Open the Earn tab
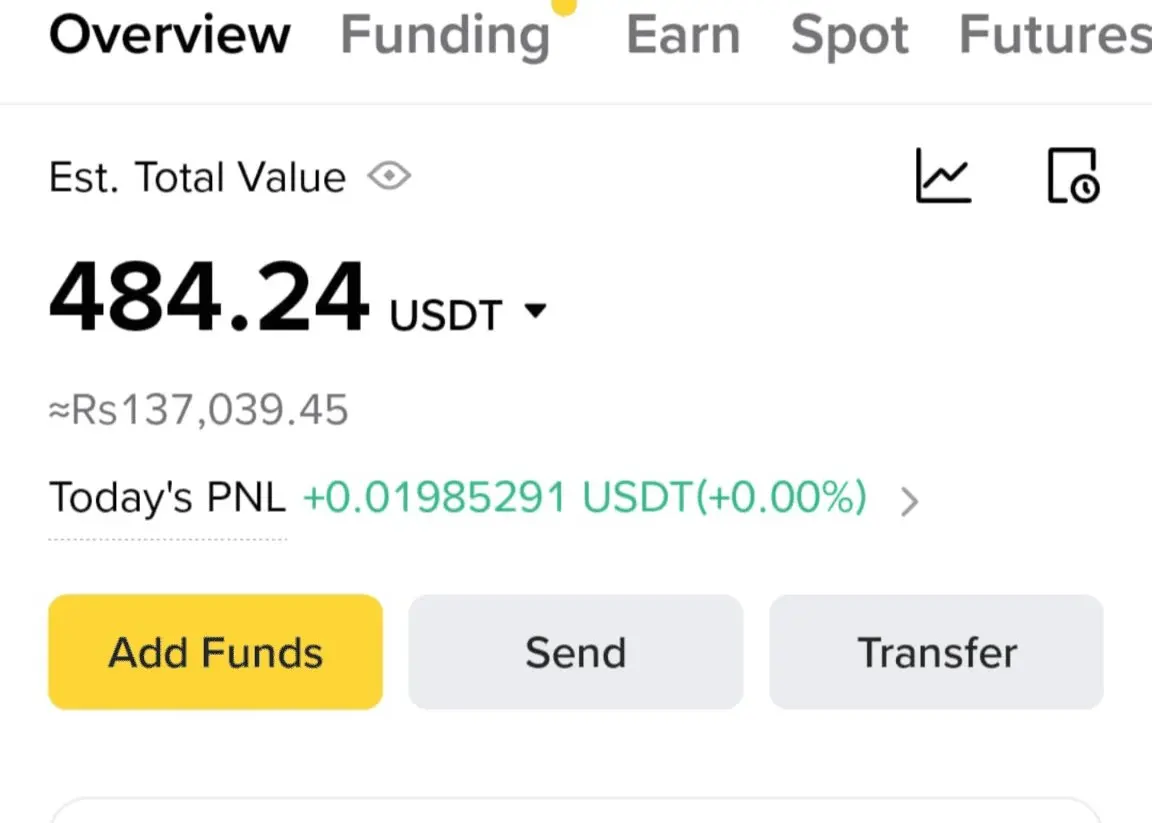The width and height of the screenshot is (1152, 823). tap(683, 36)
